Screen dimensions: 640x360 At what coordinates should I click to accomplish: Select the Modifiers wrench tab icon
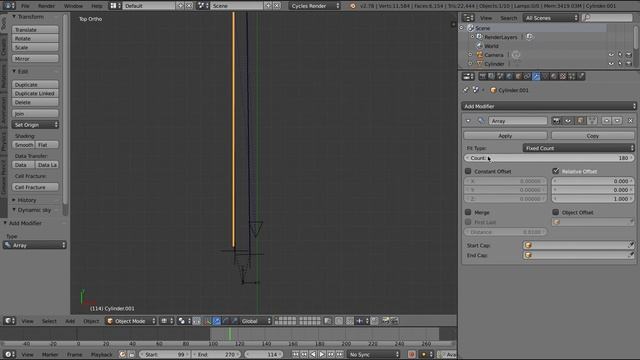(536, 76)
